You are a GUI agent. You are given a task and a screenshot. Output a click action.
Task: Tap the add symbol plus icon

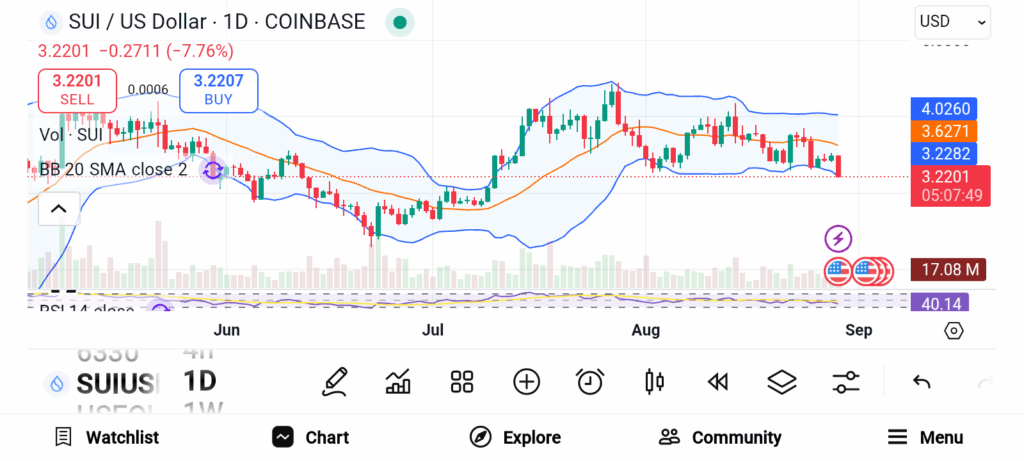(x=526, y=381)
